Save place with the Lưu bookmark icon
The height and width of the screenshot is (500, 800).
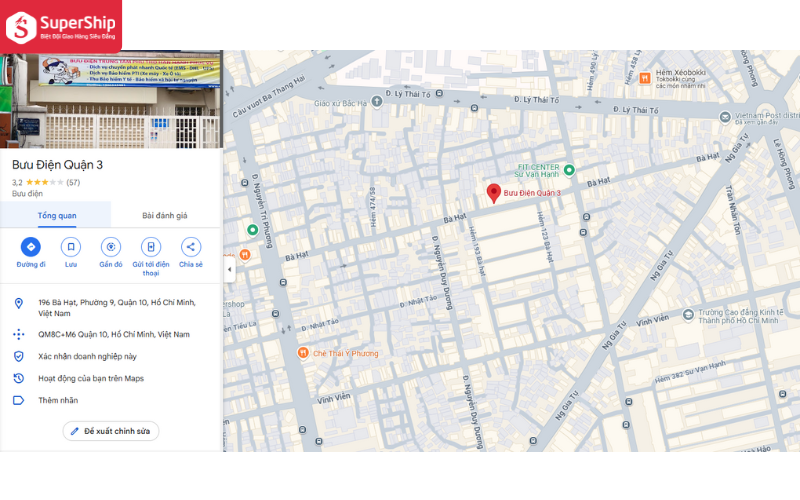[70, 247]
